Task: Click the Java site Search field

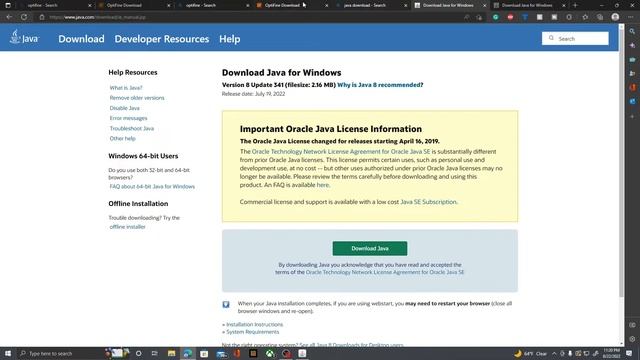Action: (x=575, y=38)
